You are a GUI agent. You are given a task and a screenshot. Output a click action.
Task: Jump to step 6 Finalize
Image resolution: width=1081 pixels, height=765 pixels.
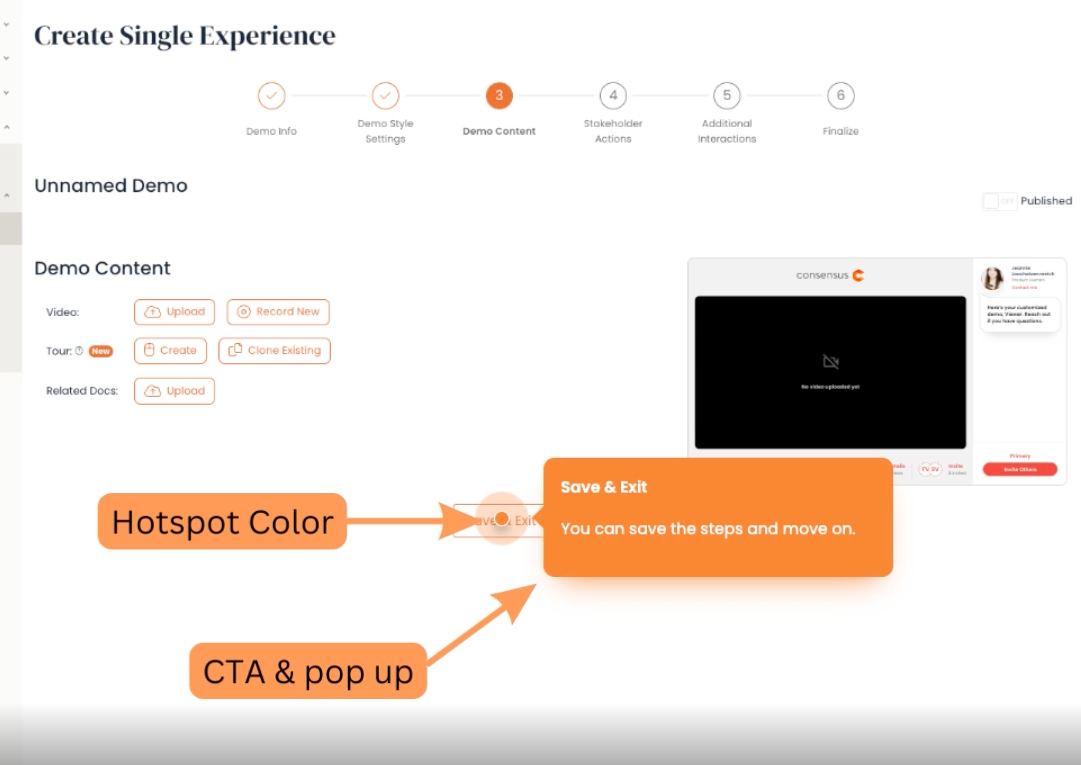pos(840,96)
